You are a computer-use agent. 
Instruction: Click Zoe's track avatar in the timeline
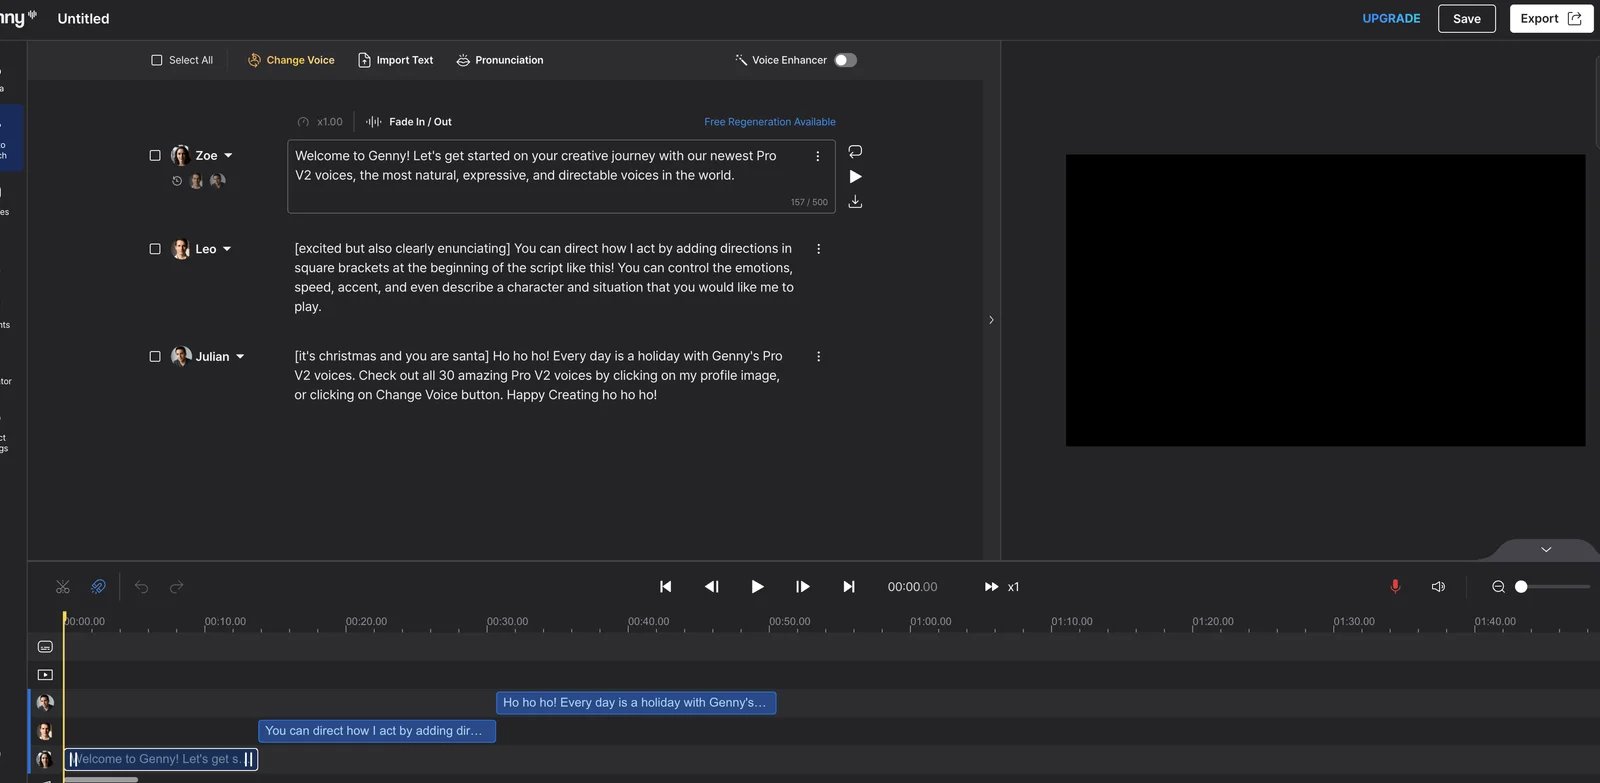pyautogui.click(x=45, y=759)
